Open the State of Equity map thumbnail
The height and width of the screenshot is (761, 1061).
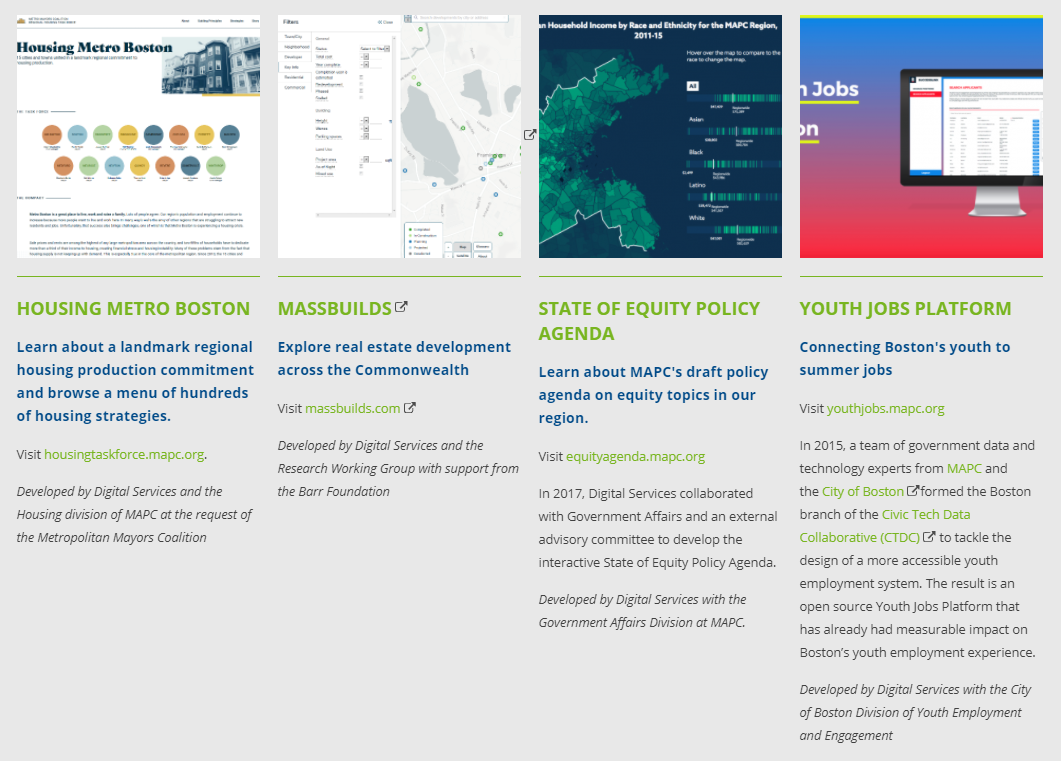[x=660, y=136]
